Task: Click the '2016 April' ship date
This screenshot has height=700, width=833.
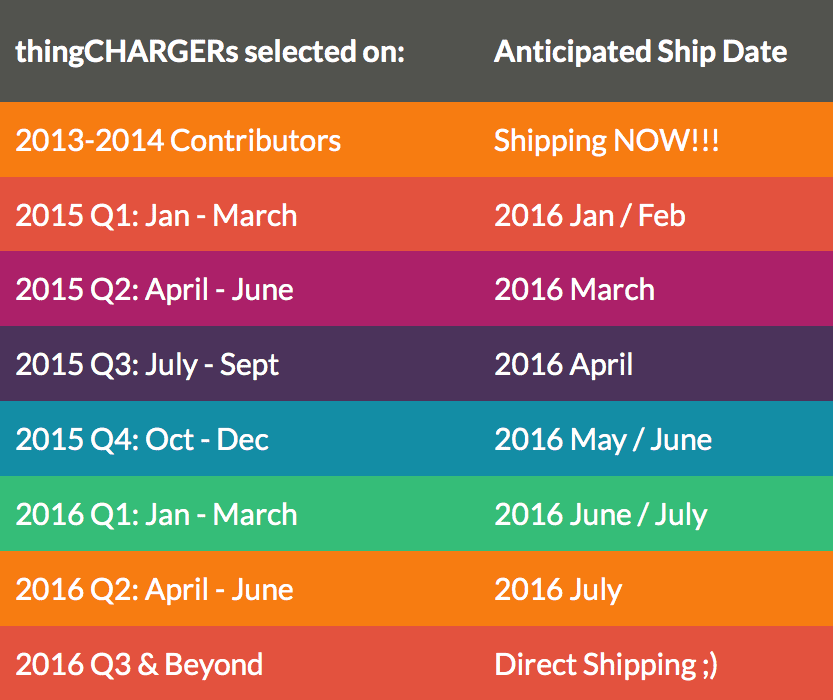Action: pyautogui.click(x=564, y=365)
